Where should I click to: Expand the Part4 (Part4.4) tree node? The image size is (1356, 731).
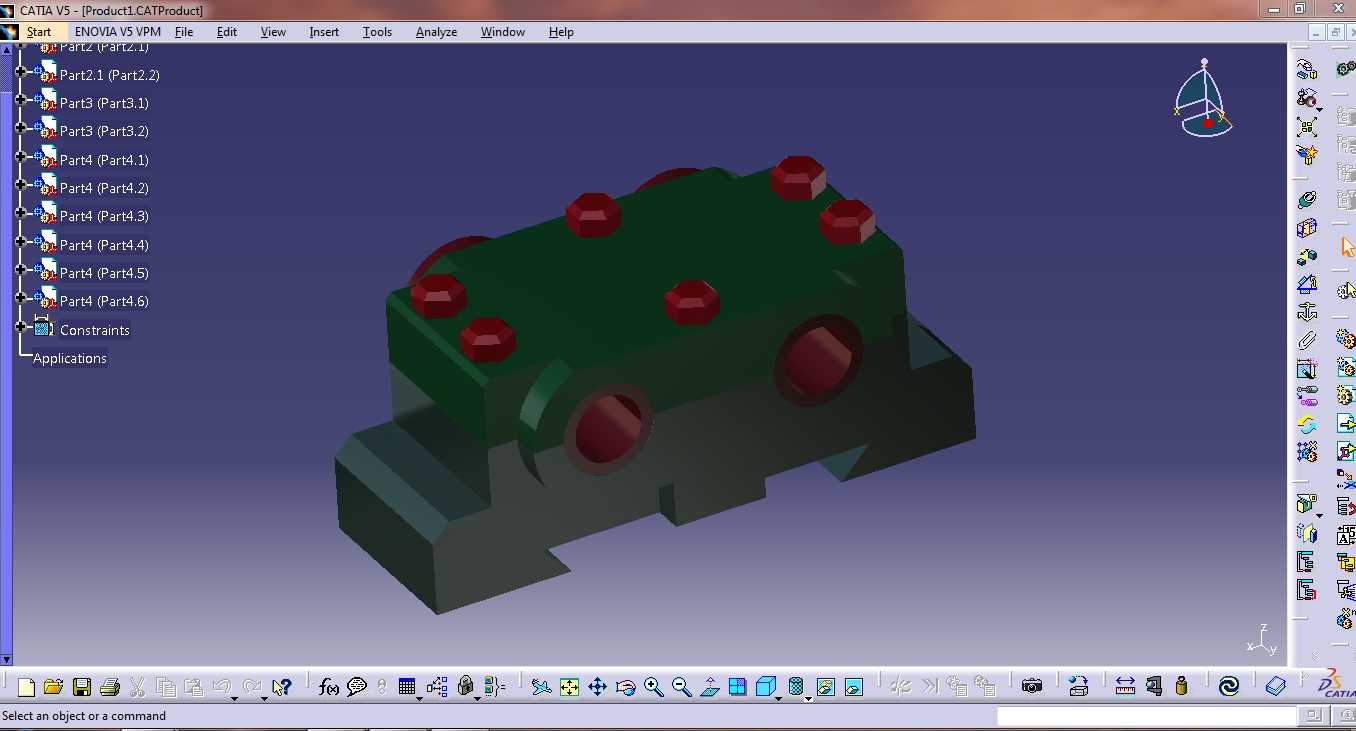click(21, 242)
